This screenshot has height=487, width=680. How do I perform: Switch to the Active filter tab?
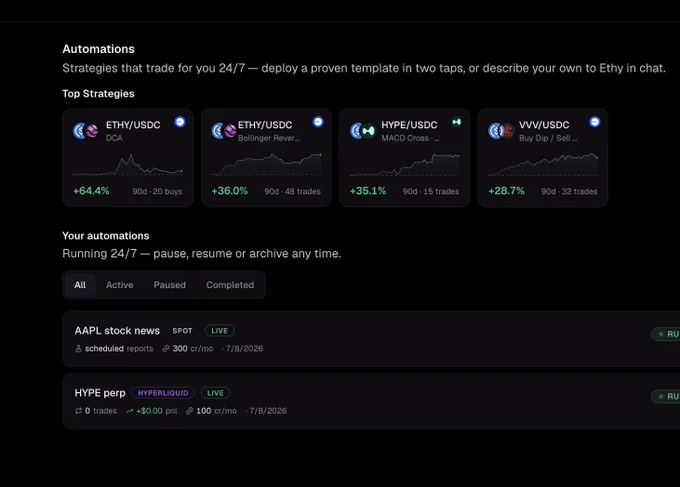pos(120,285)
